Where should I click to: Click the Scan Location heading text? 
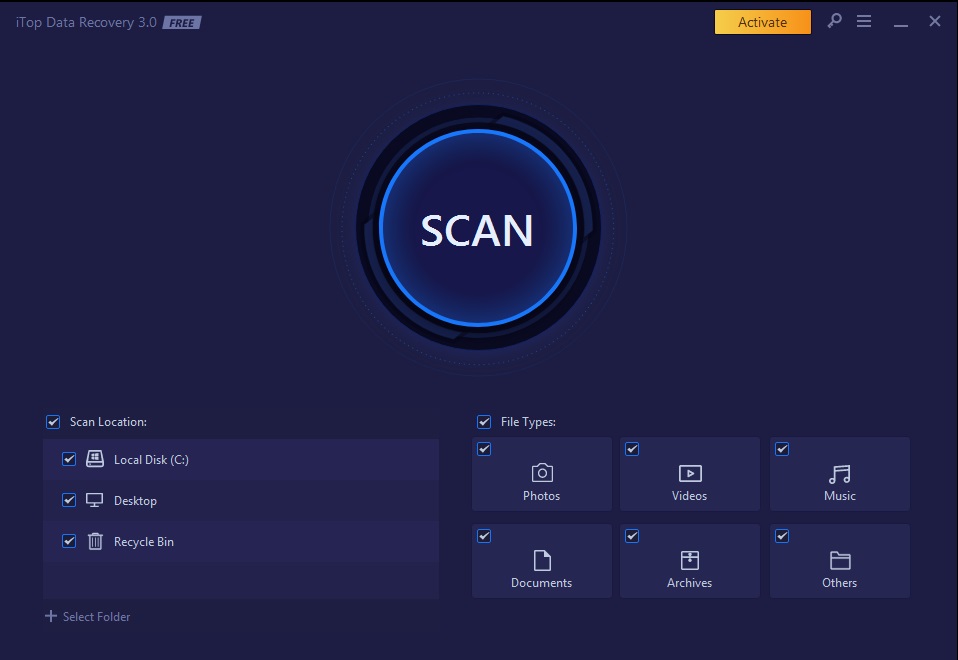[x=108, y=422]
